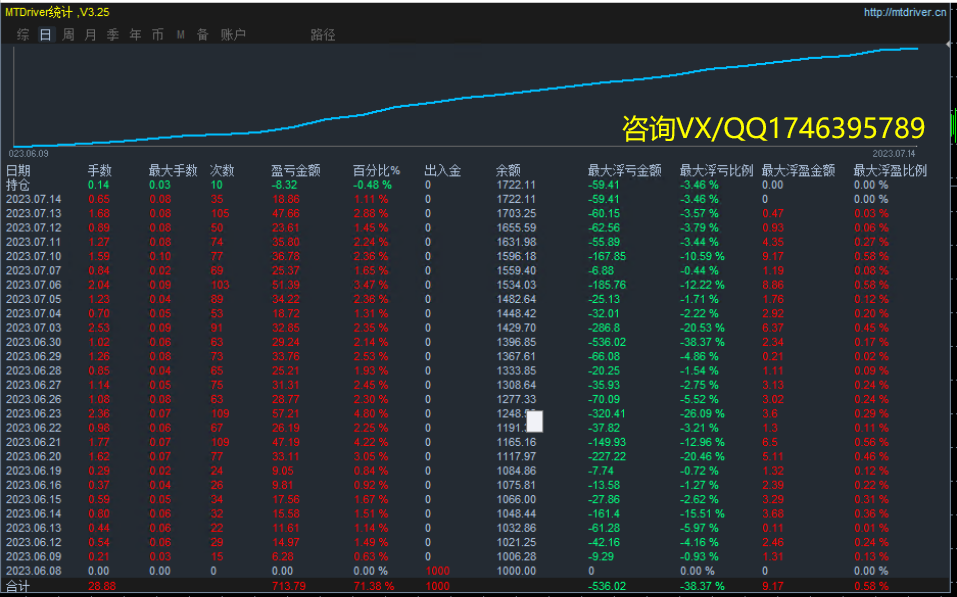Click the white square in the 余额 column

tap(535, 421)
